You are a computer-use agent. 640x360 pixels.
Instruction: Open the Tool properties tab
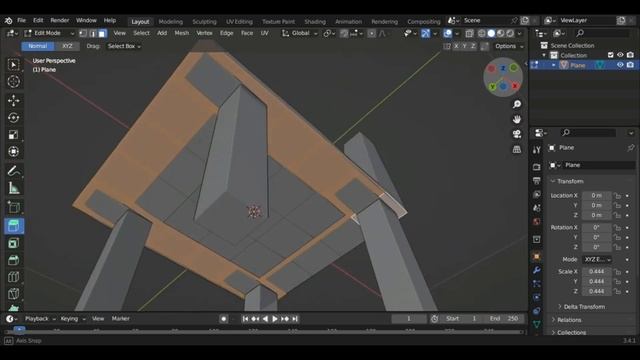click(537, 150)
